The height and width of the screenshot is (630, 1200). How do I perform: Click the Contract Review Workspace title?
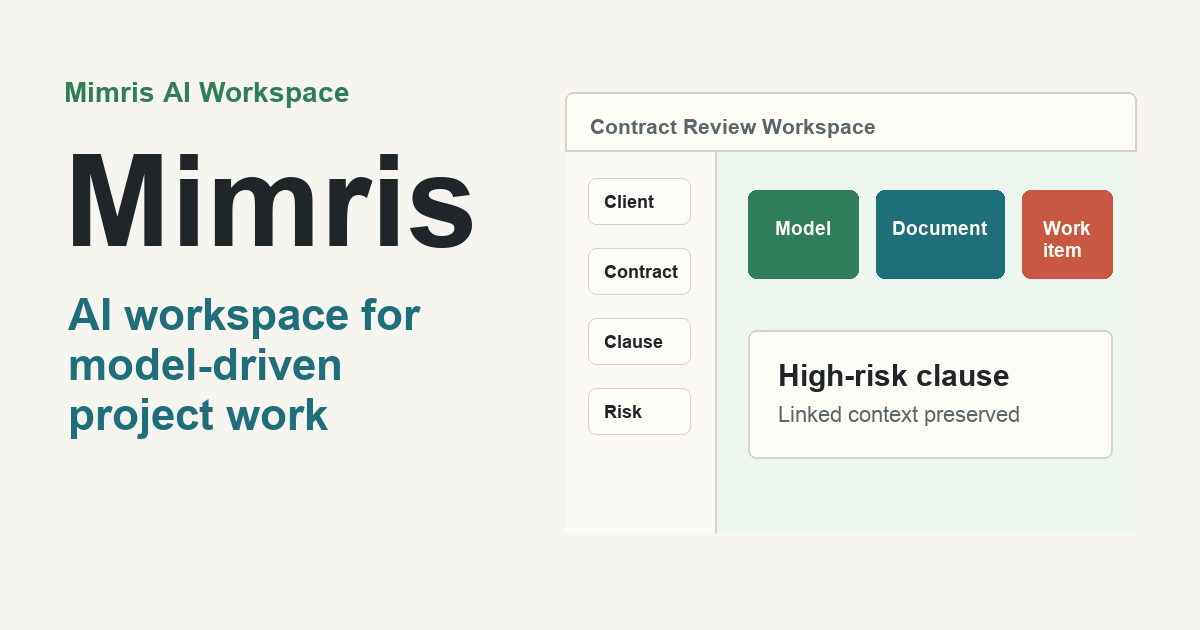pos(732,127)
